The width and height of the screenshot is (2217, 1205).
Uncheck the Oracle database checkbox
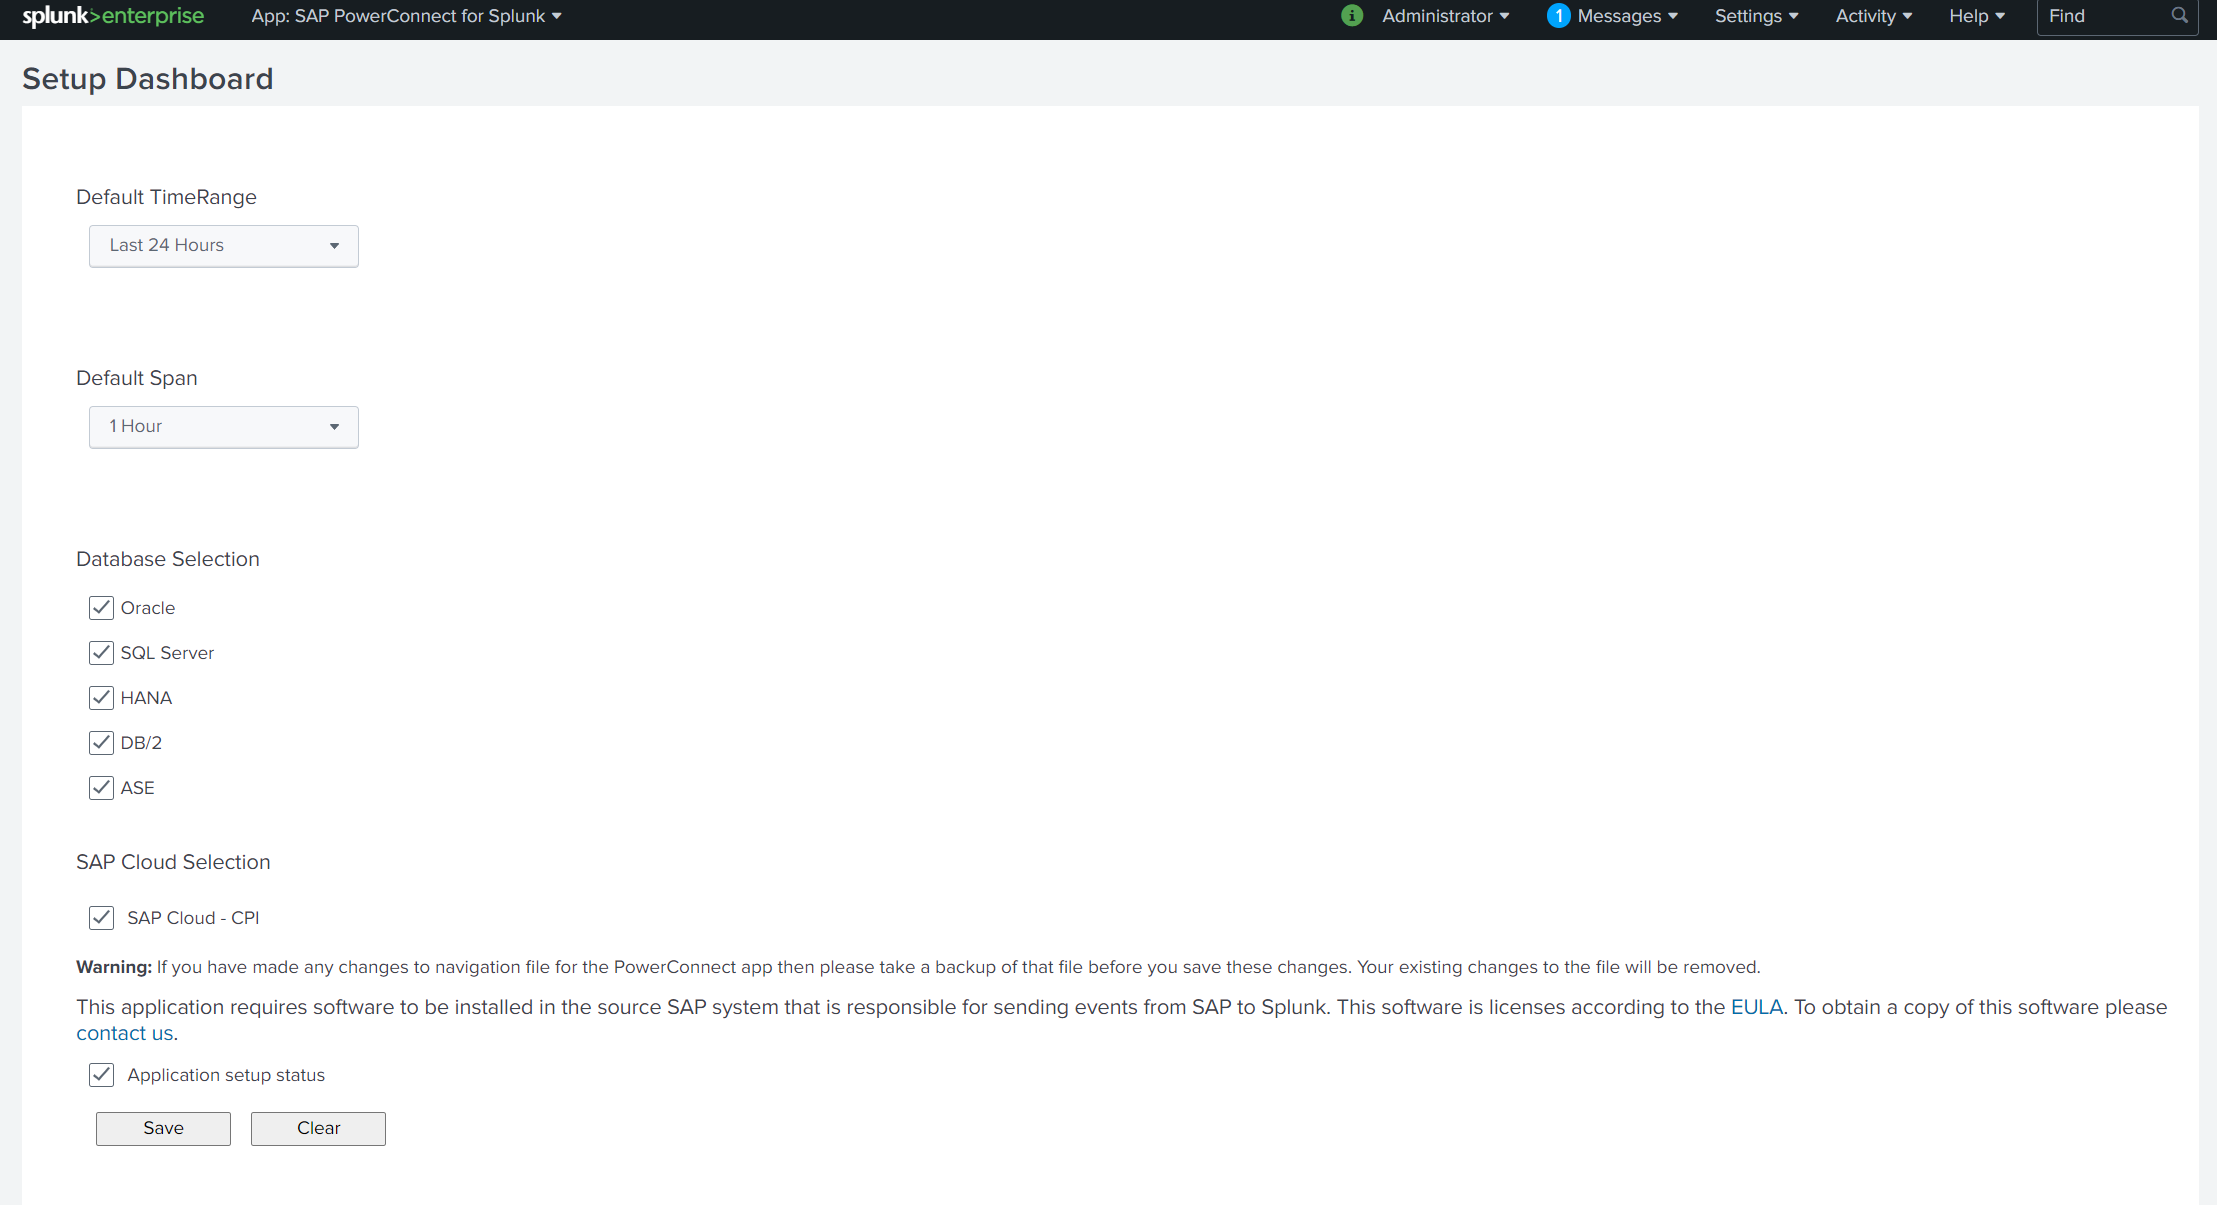pyautogui.click(x=101, y=608)
